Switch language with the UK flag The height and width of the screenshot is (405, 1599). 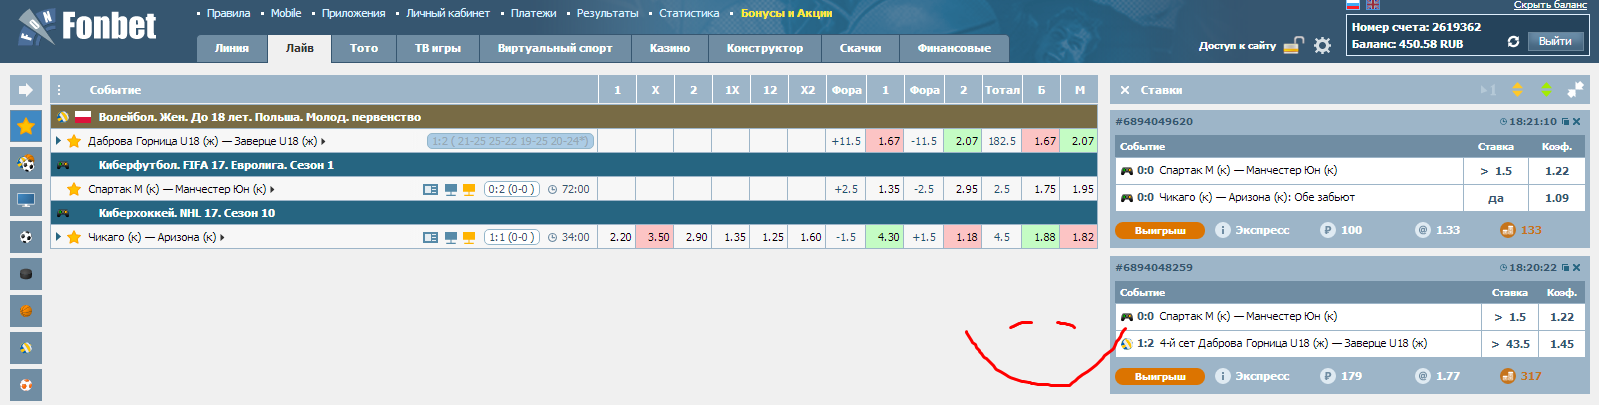pos(1372,5)
